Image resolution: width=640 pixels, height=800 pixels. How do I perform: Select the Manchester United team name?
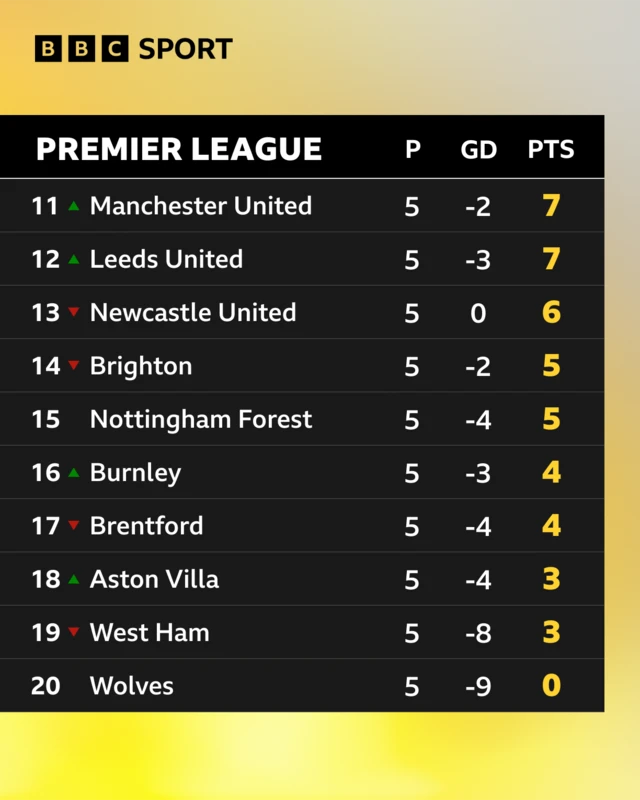(200, 206)
